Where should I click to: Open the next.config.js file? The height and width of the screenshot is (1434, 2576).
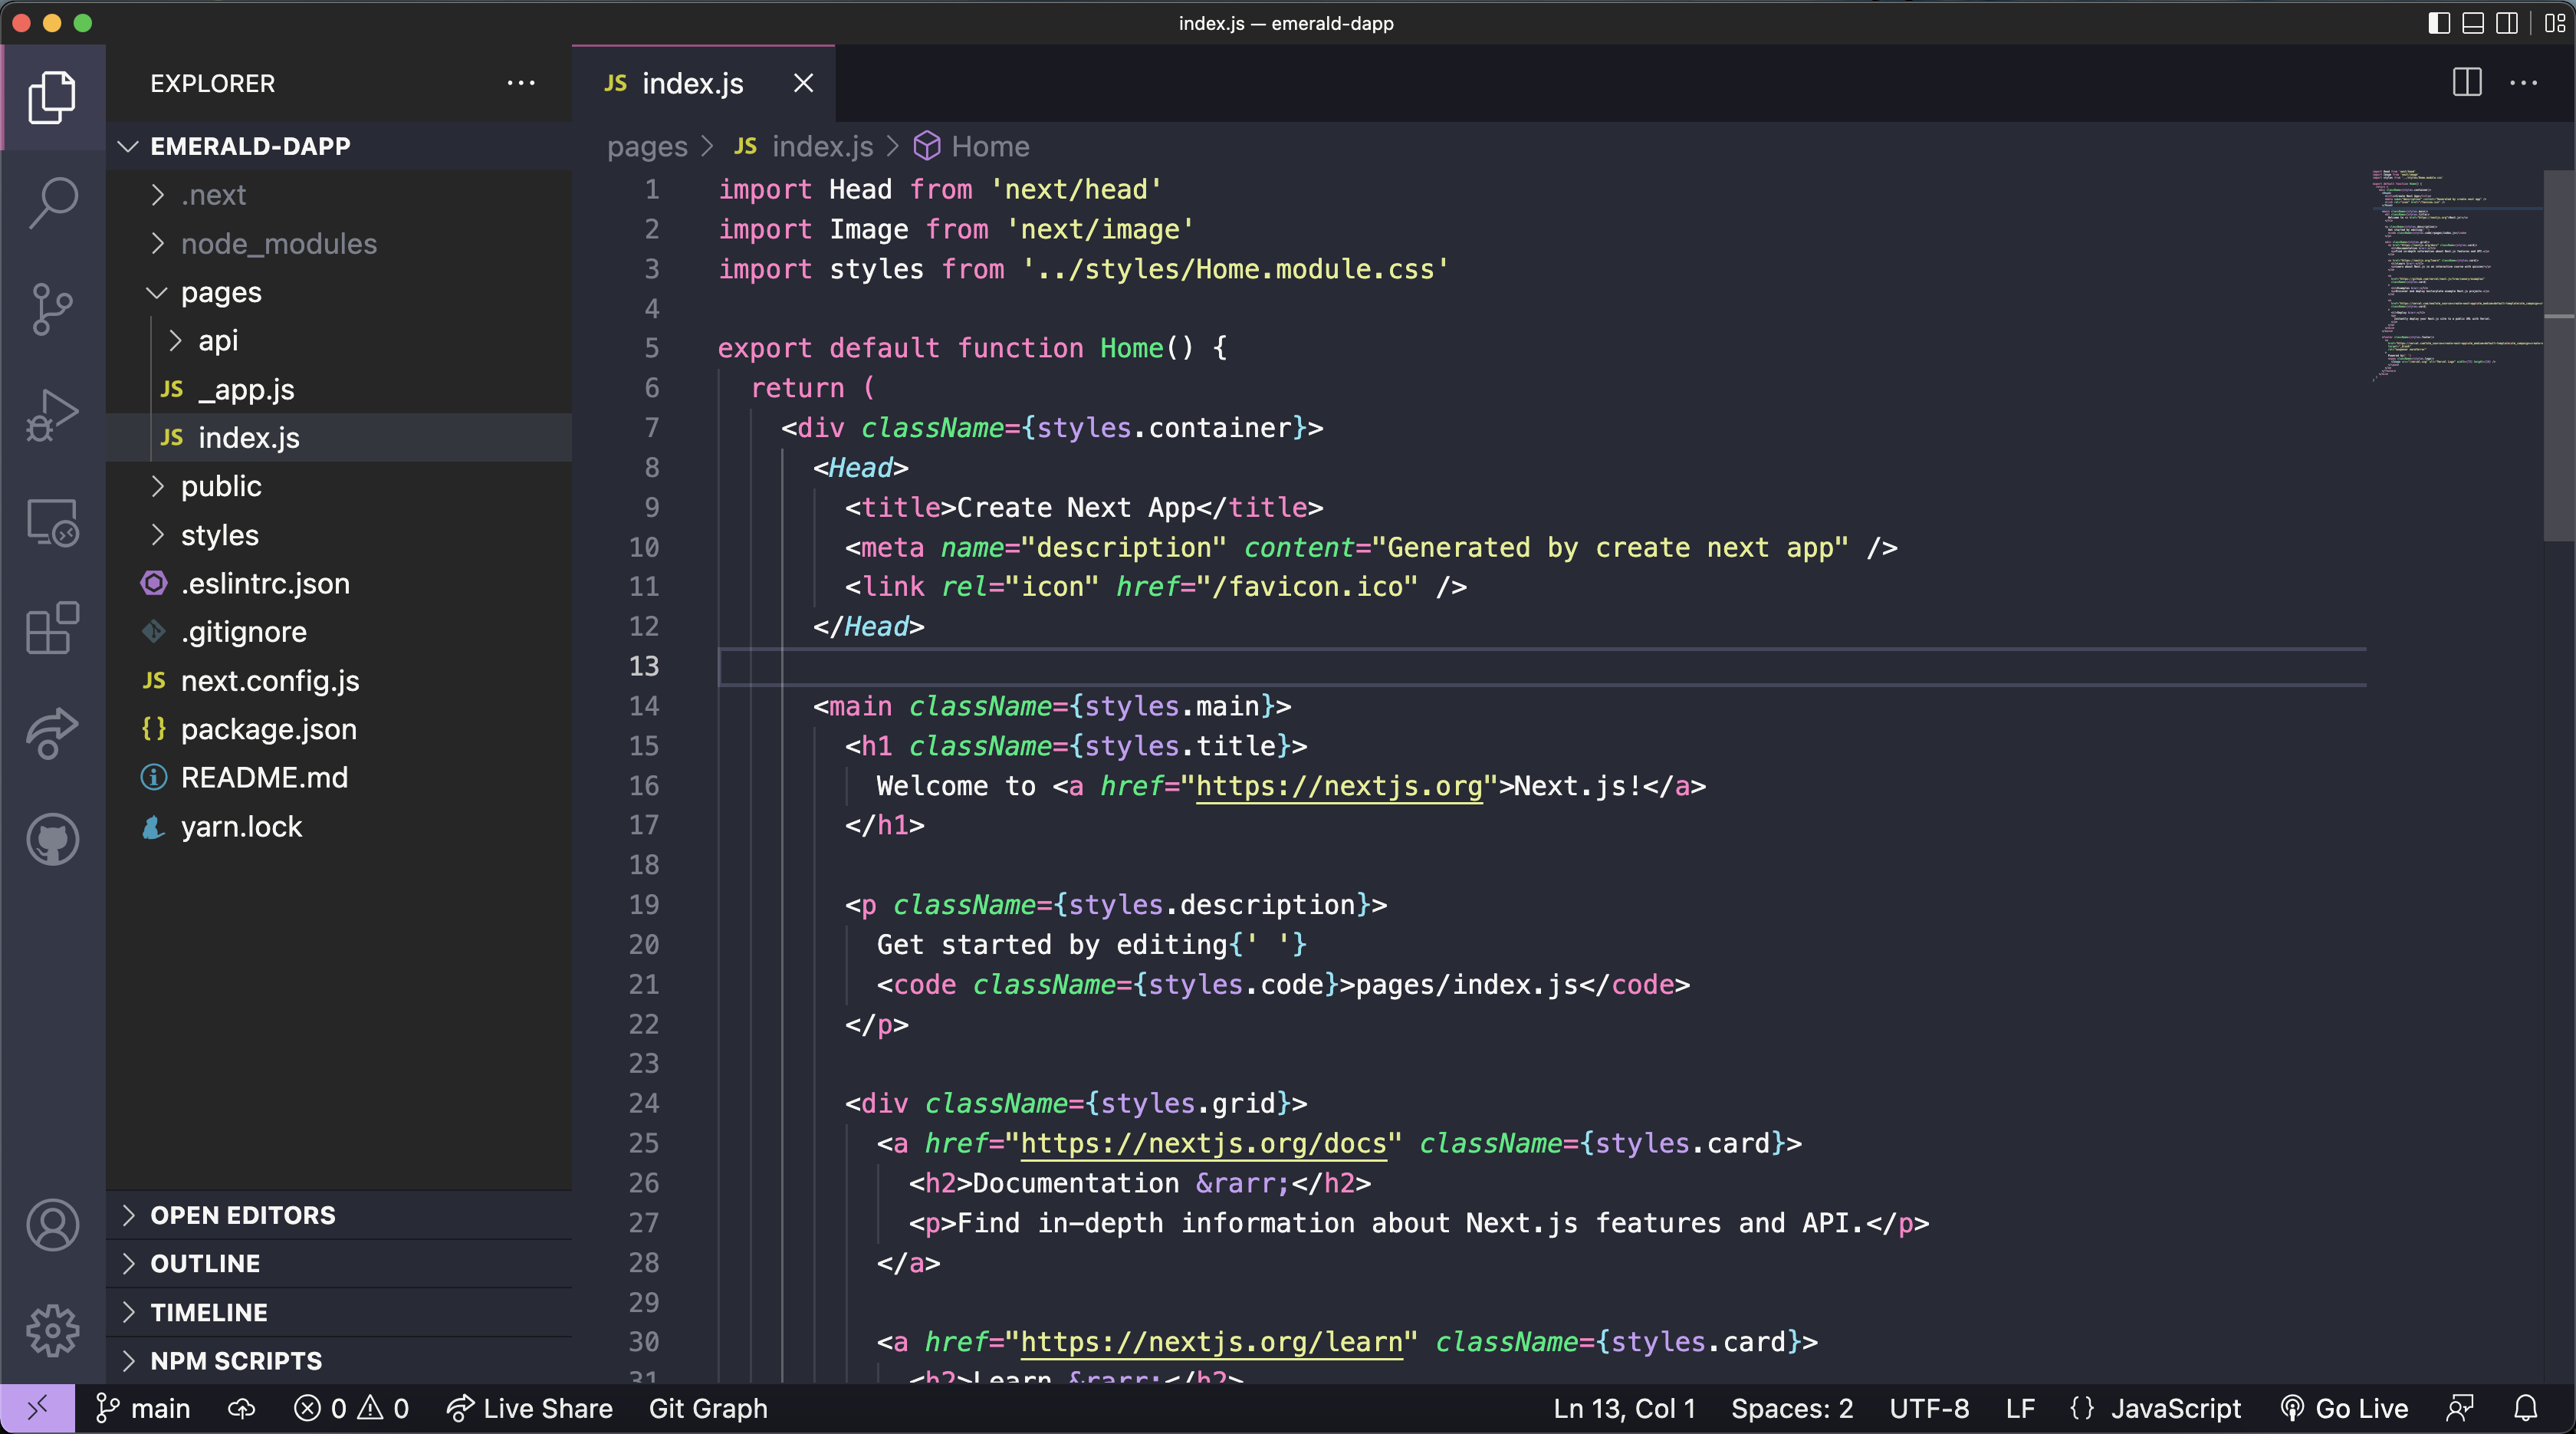tap(338, 681)
